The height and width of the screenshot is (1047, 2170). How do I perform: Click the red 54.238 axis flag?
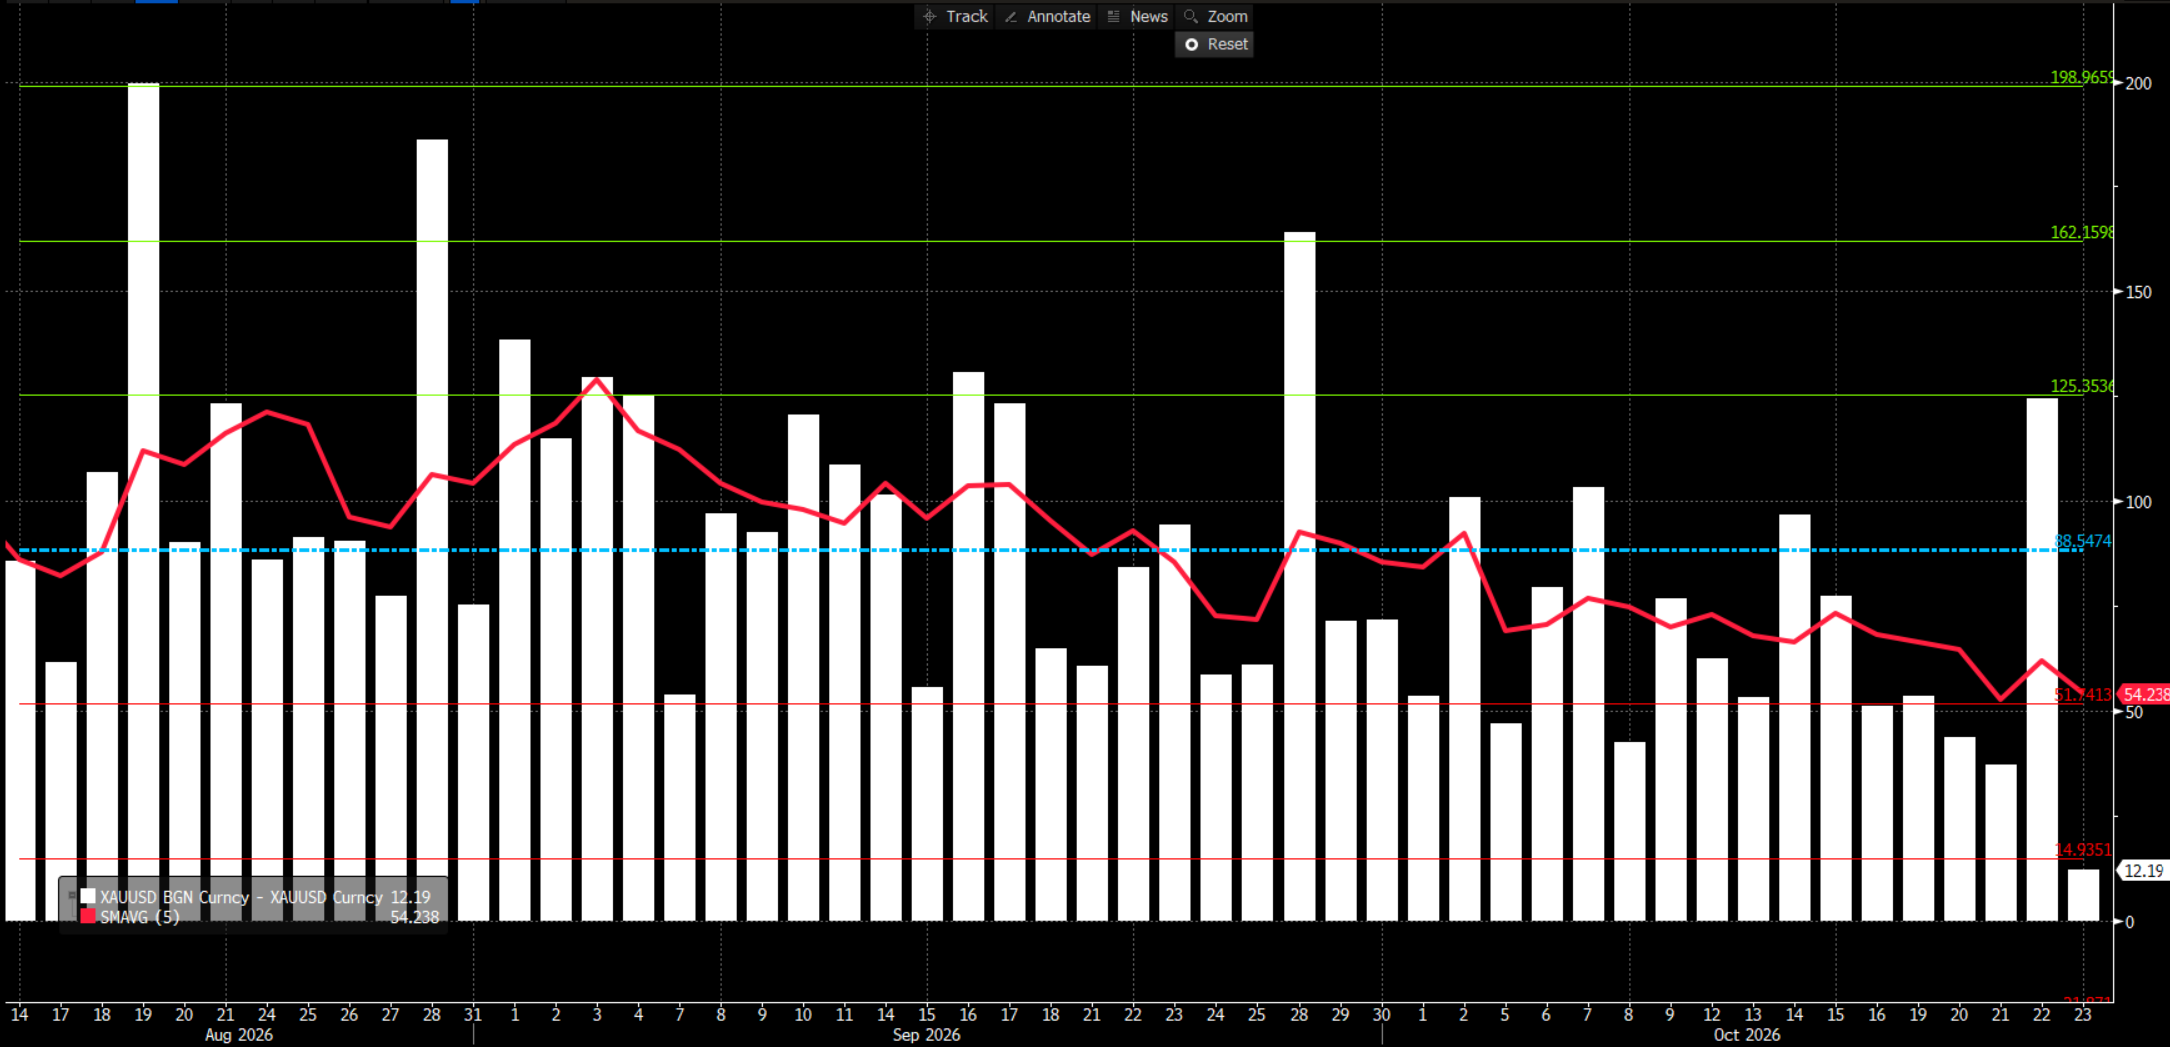tap(2144, 694)
